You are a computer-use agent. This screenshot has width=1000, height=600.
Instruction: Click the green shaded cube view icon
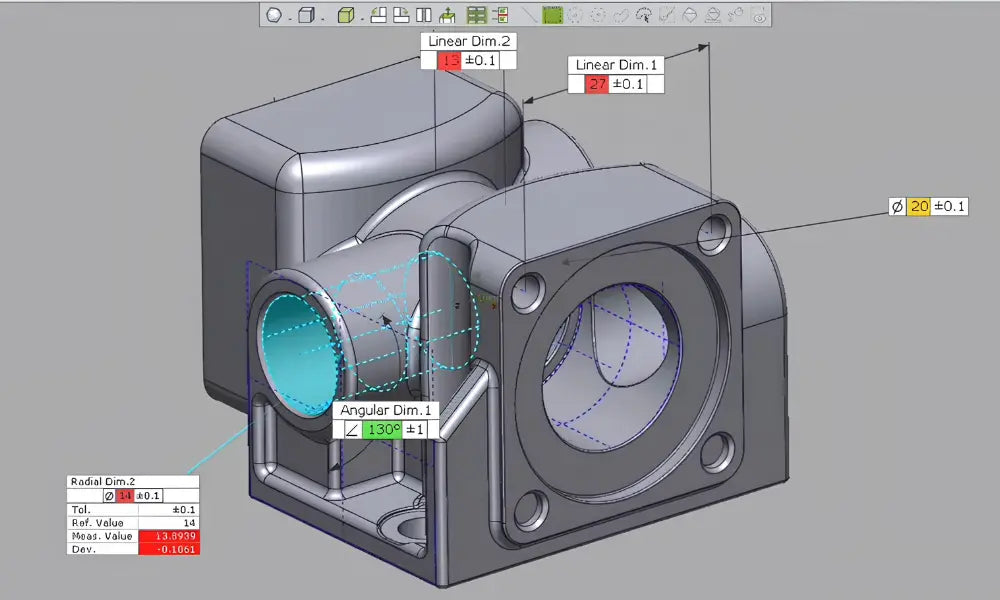point(346,15)
